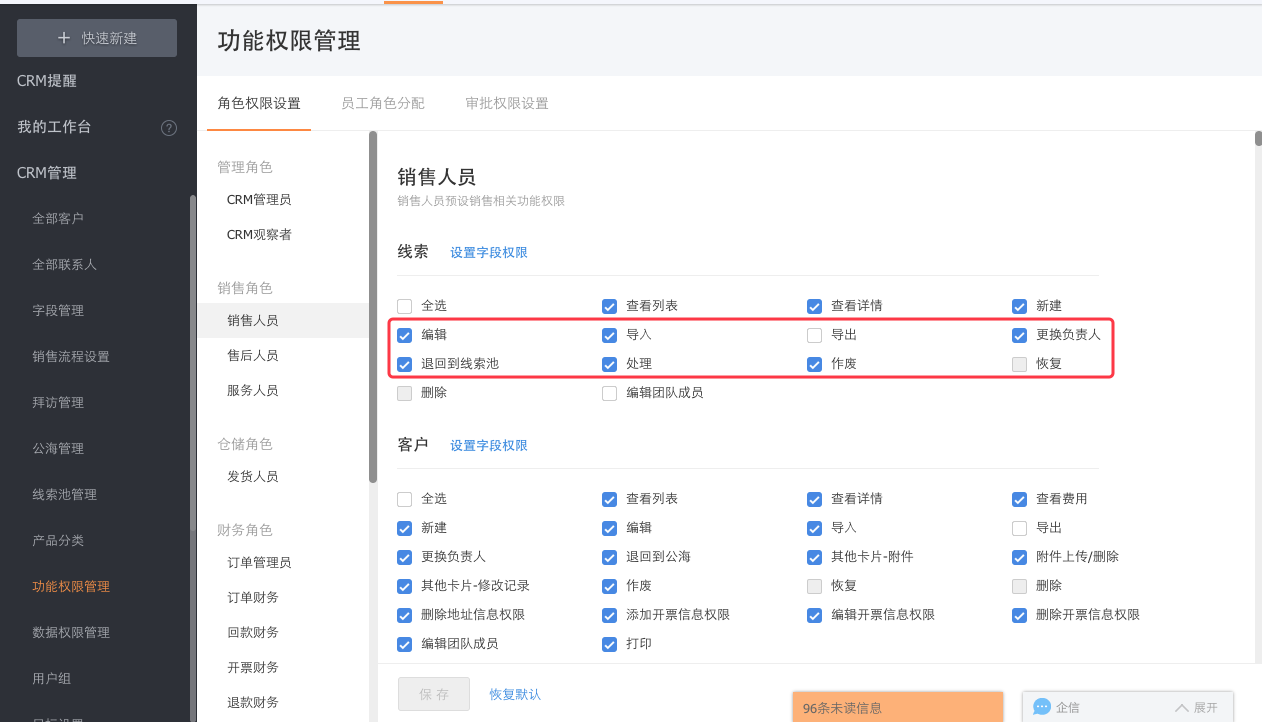Uncheck 查看详情 under 线索
Screen dimensions: 1262x722
point(815,306)
